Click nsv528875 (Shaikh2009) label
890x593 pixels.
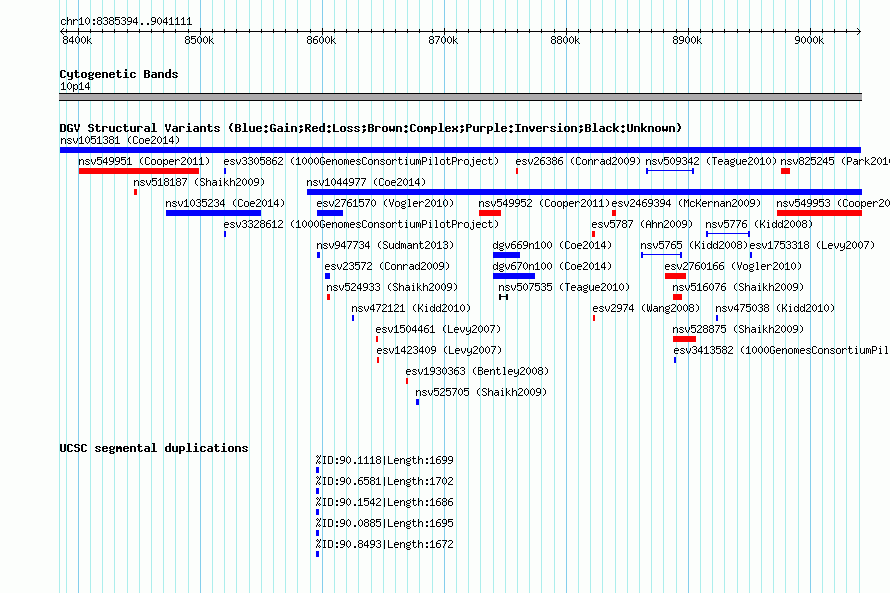[x=738, y=329]
